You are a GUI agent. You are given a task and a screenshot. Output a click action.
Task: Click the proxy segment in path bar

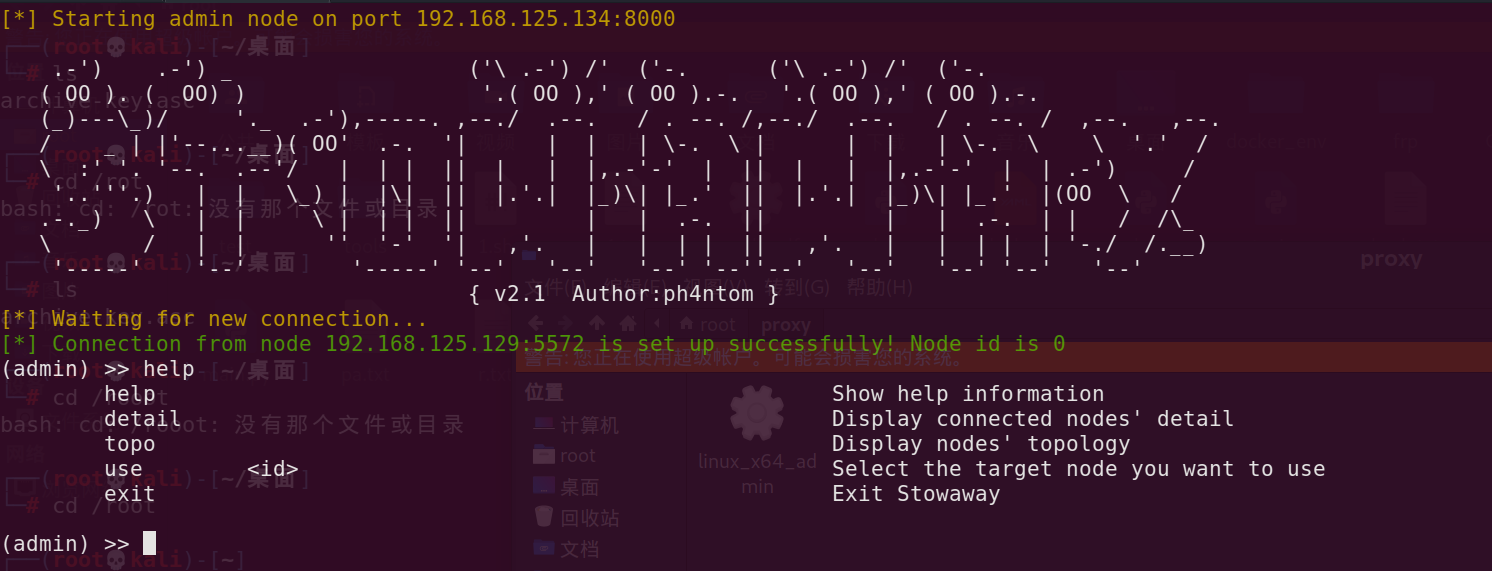point(786,325)
